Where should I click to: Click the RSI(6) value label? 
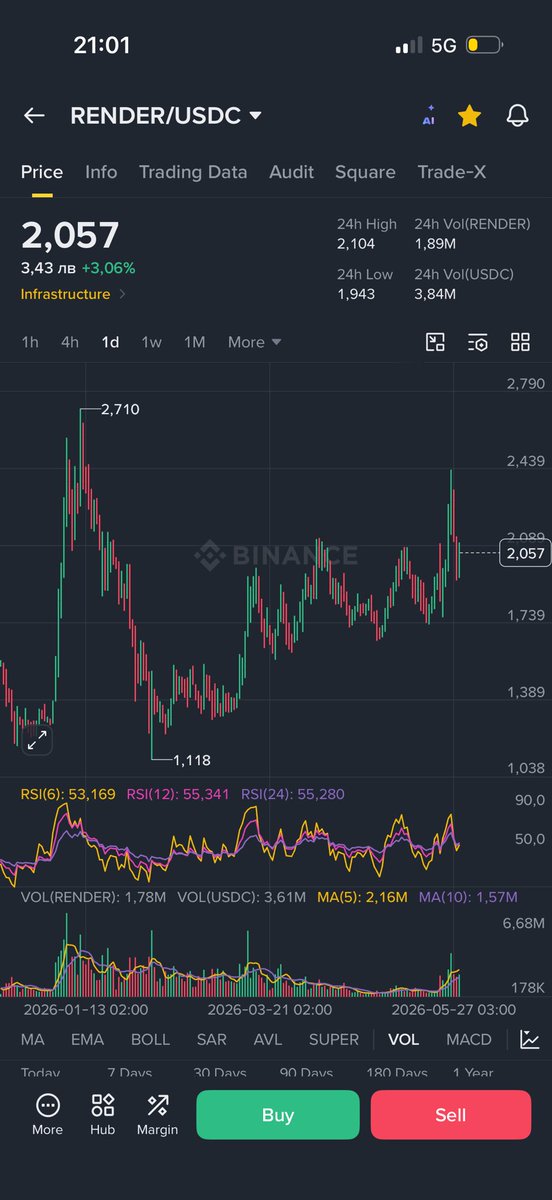[x=68, y=794]
